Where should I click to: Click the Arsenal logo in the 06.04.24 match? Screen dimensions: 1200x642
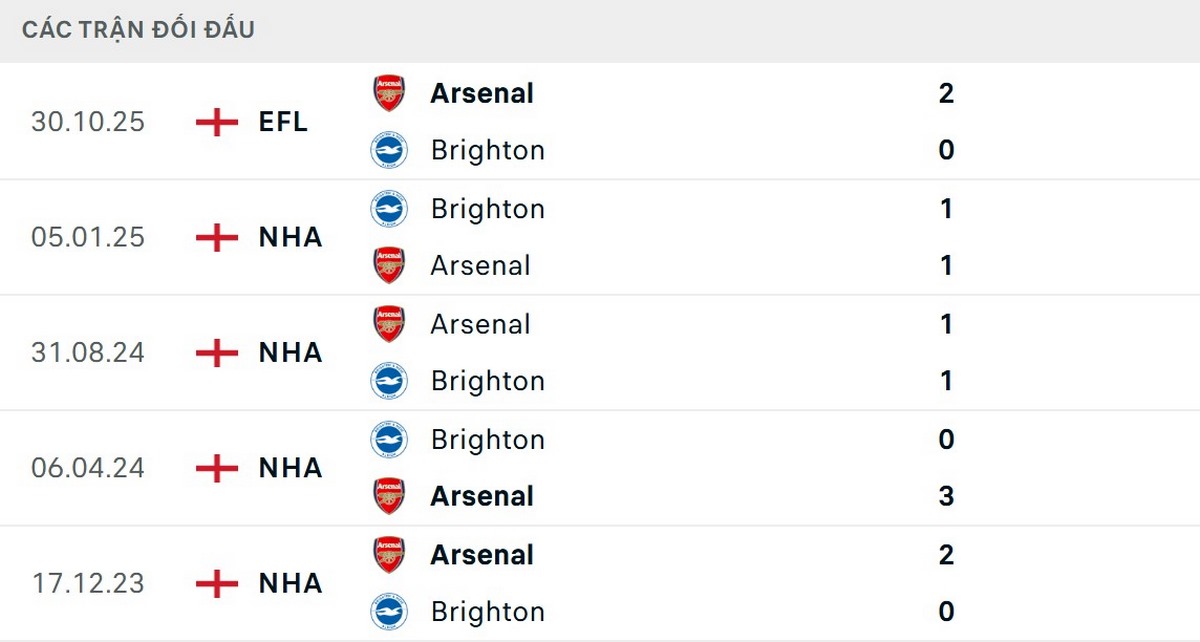tap(389, 496)
